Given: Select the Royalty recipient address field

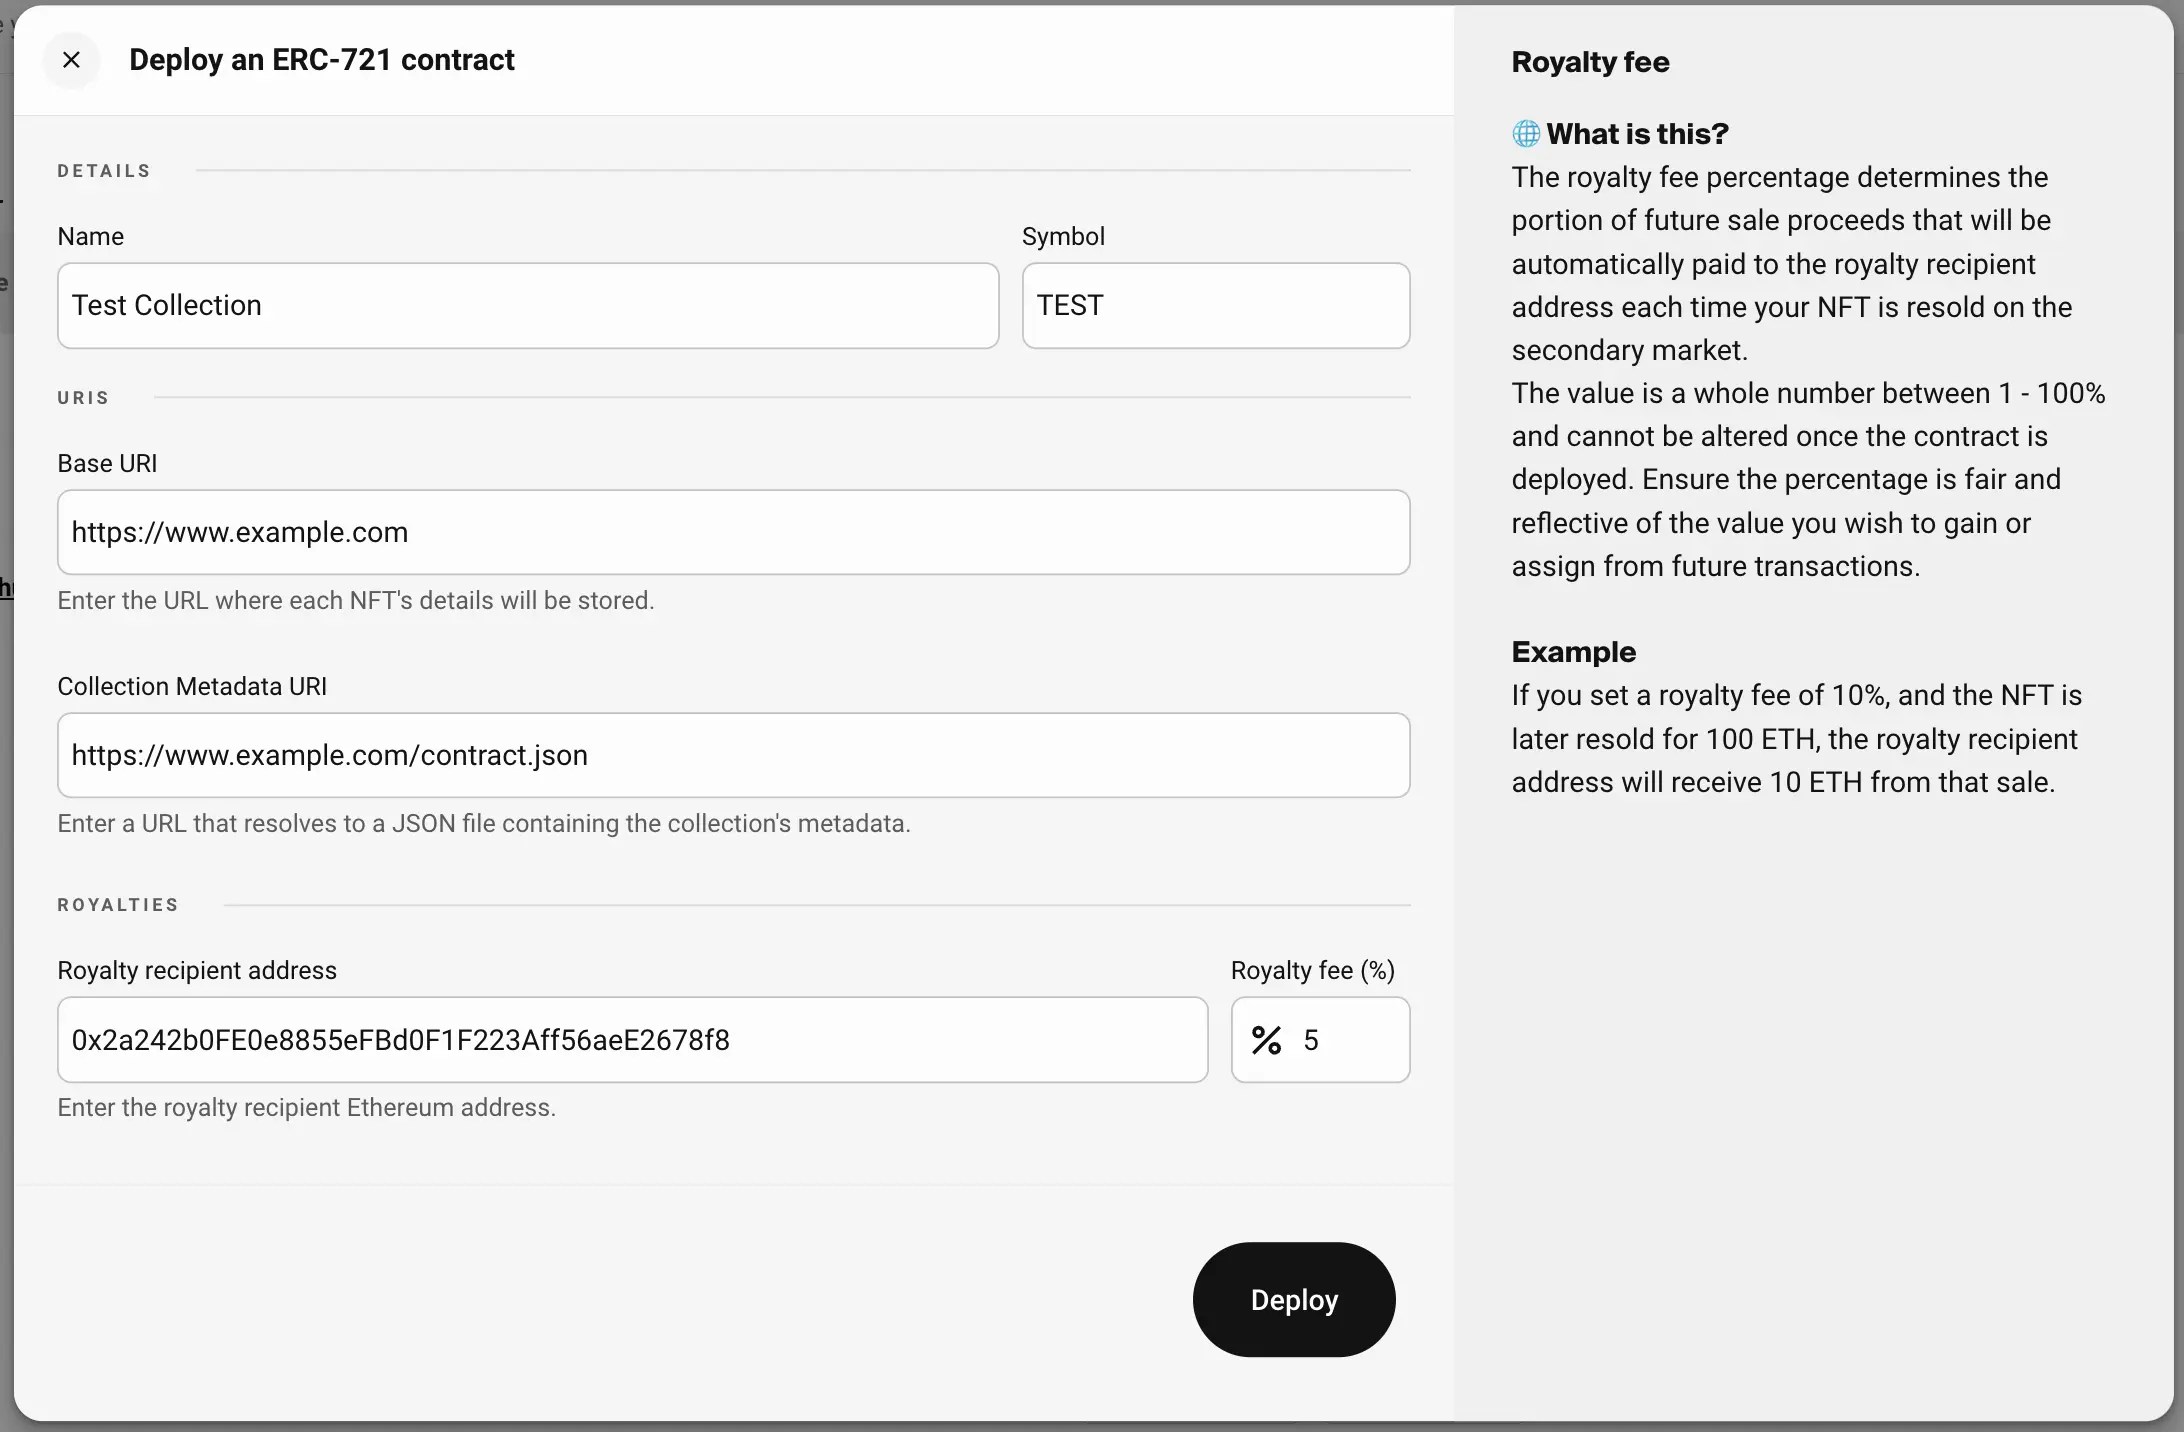Looking at the screenshot, I should pyautogui.click(x=634, y=1040).
